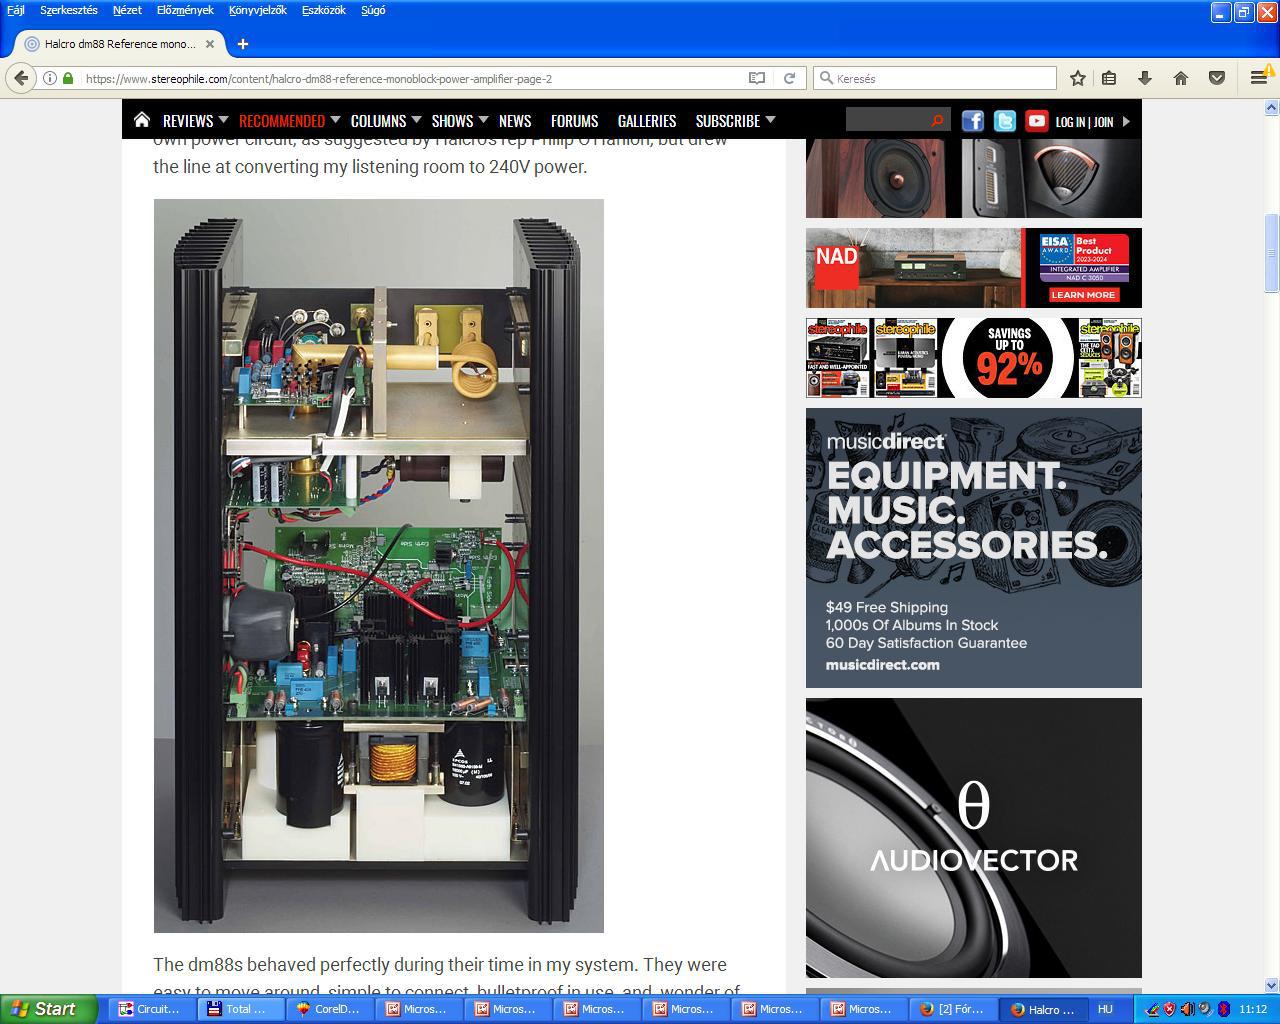
Task: Click the HU keyboard language indicator
Action: coord(1105,1009)
